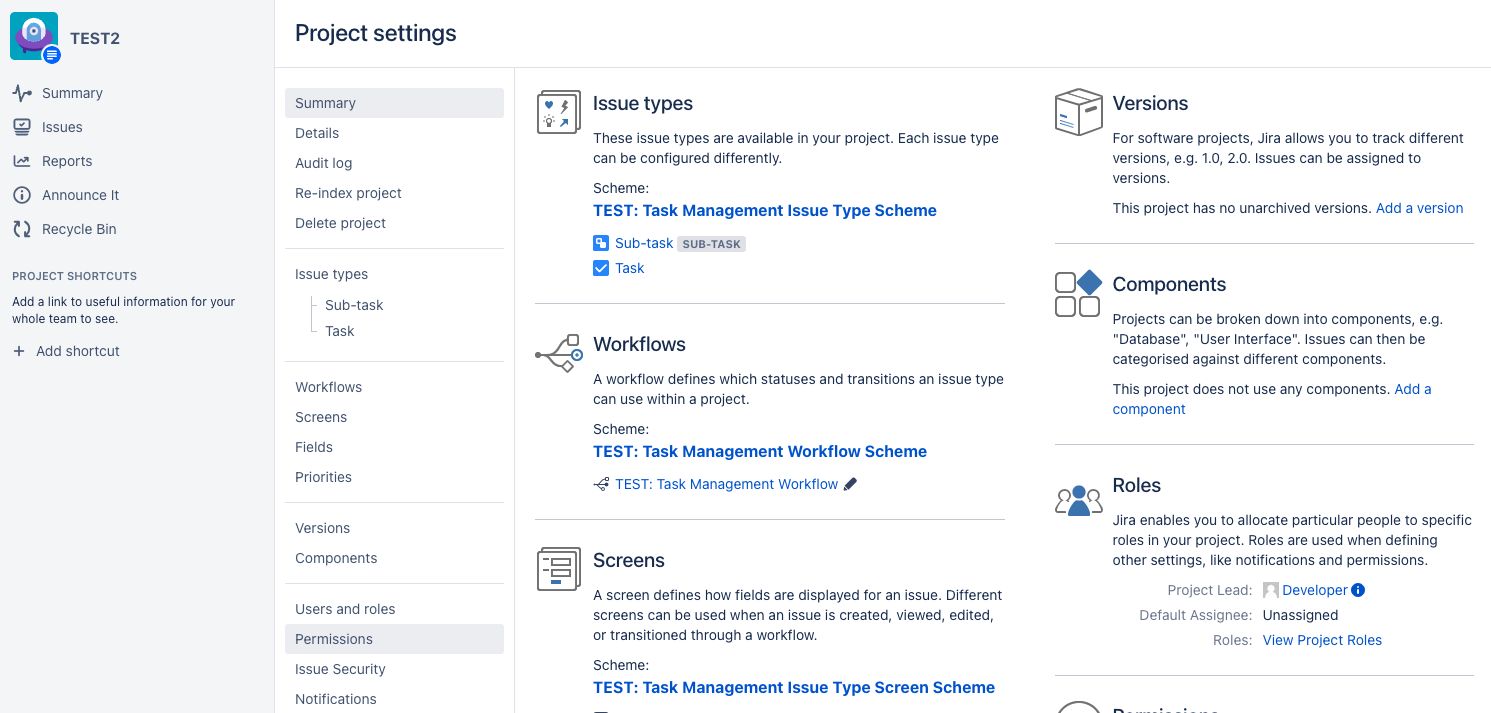Click the Add shortcut plus icon
Image resolution: width=1491 pixels, height=713 pixels.
click(x=19, y=351)
